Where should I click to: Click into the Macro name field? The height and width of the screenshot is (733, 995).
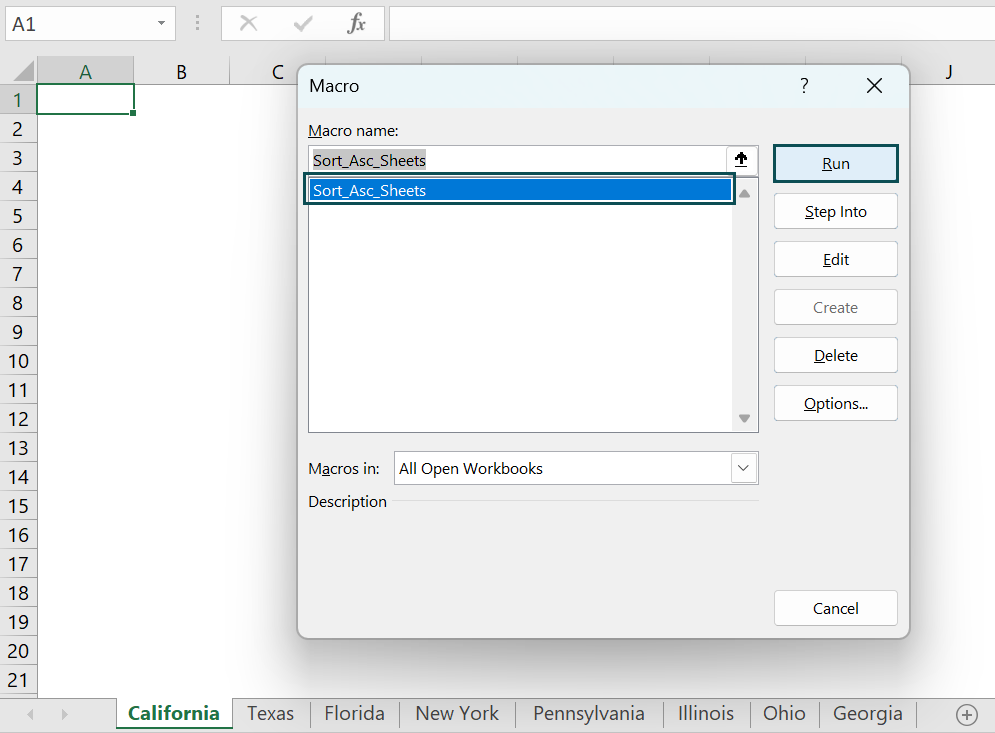click(518, 160)
